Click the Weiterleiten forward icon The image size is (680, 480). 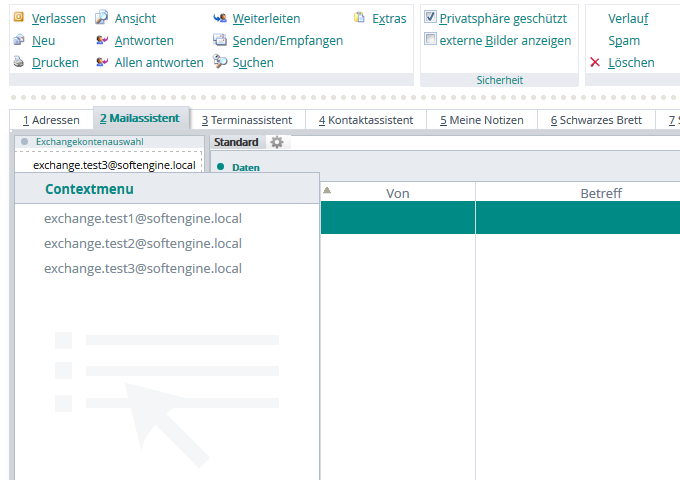tap(220, 18)
